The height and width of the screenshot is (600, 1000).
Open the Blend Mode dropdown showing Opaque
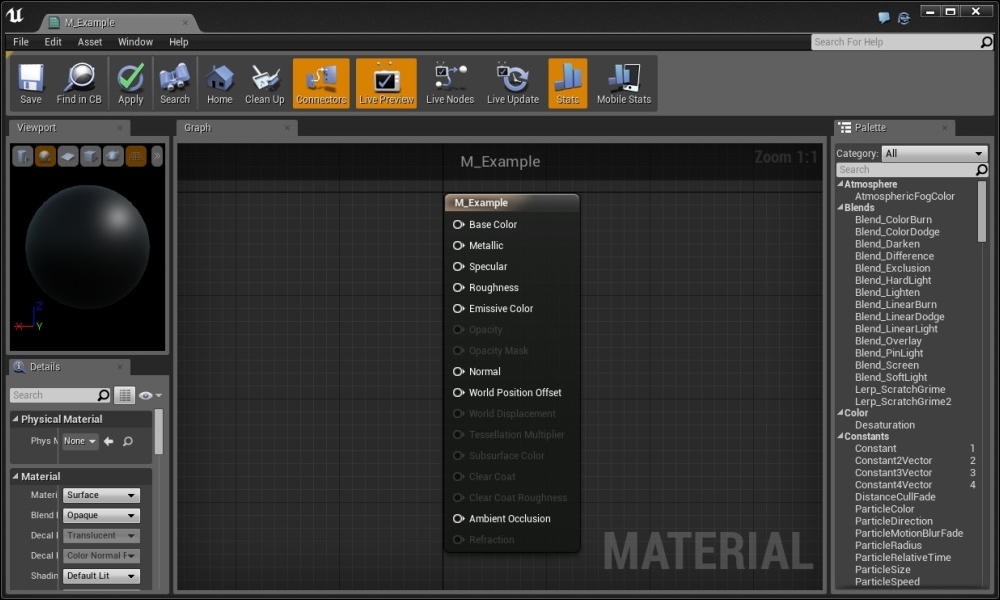coord(100,515)
